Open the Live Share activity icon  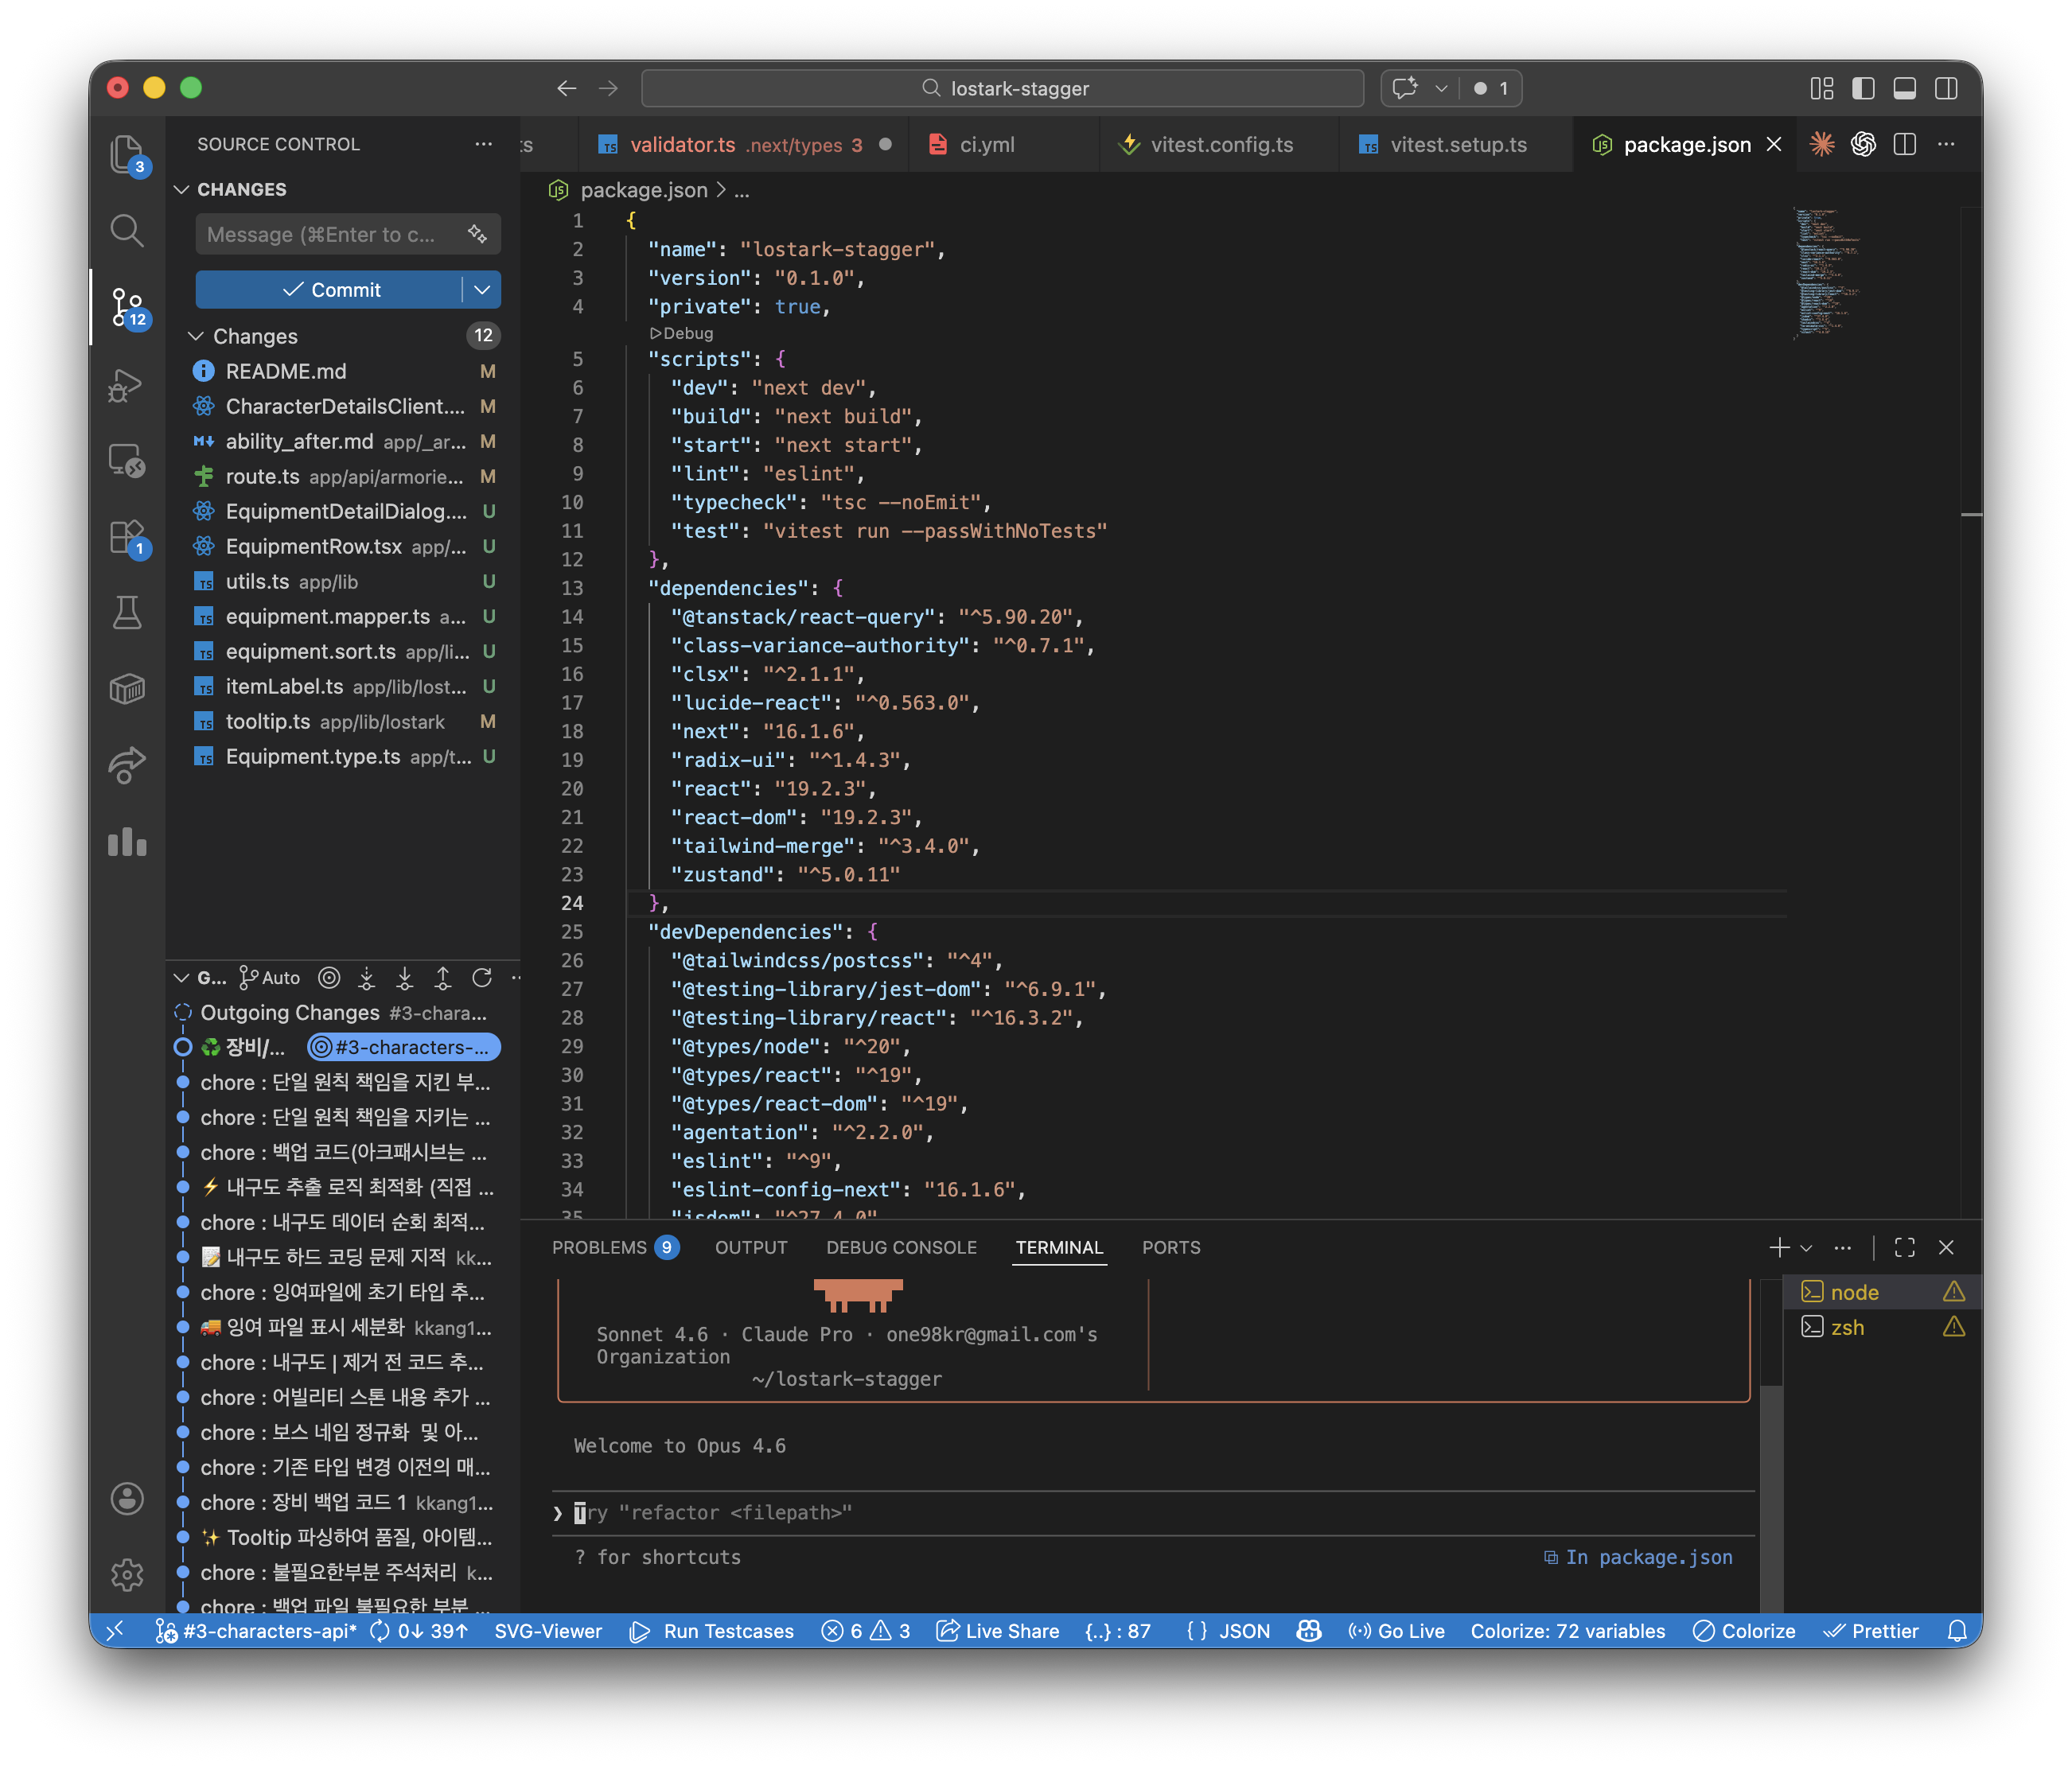(x=127, y=765)
